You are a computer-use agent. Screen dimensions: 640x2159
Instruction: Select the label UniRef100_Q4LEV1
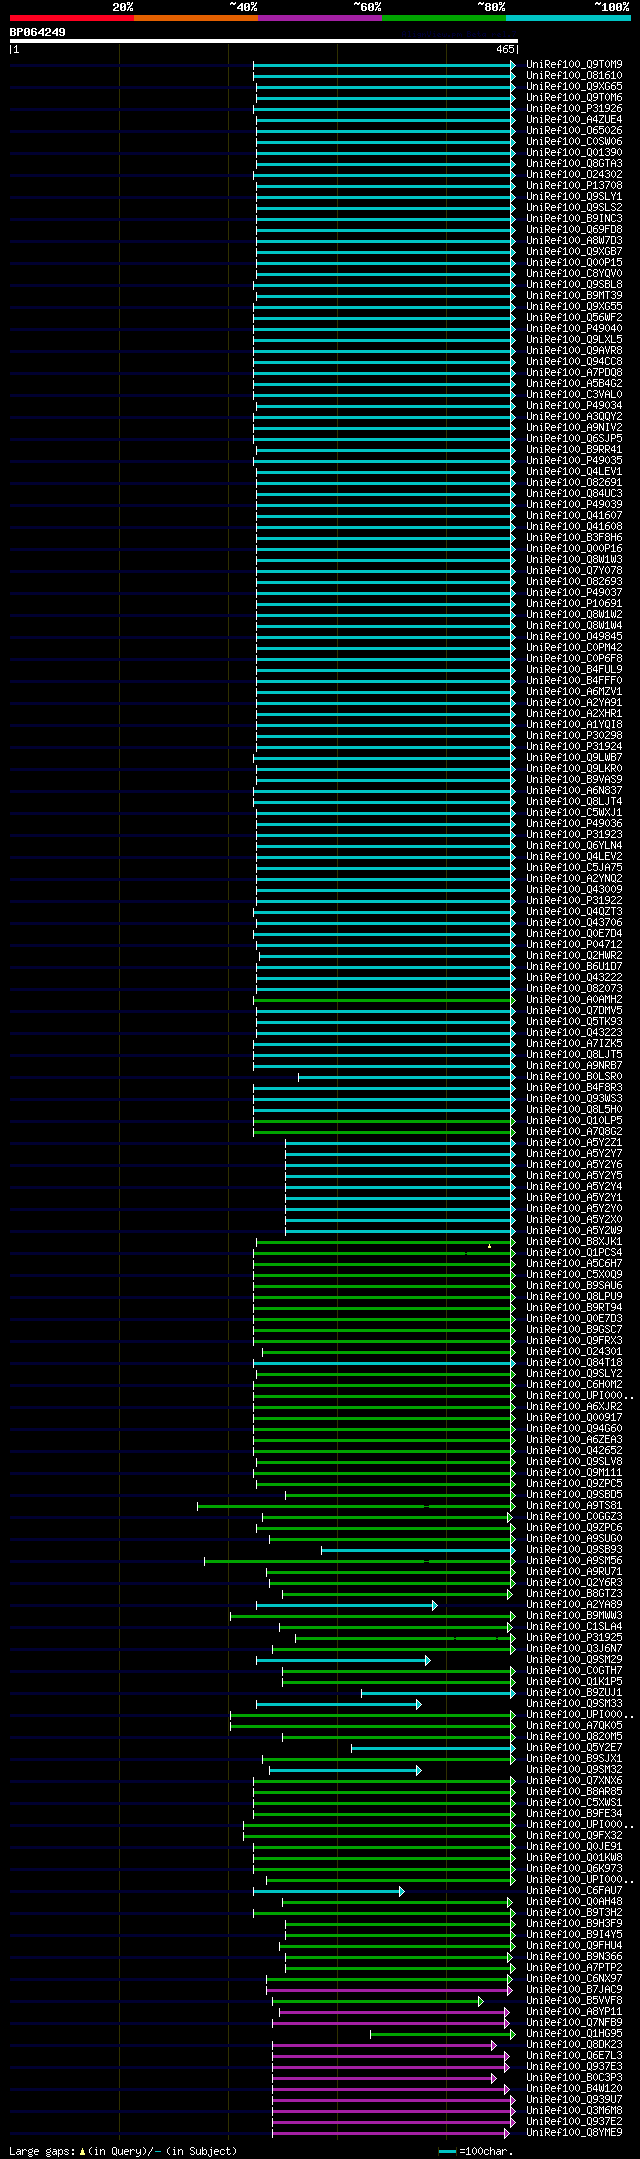pyautogui.click(x=574, y=471)
